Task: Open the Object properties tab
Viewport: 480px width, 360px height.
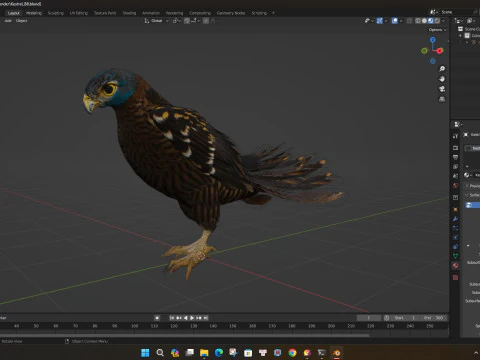Action: pyautogui.click(x=456, y=209)
